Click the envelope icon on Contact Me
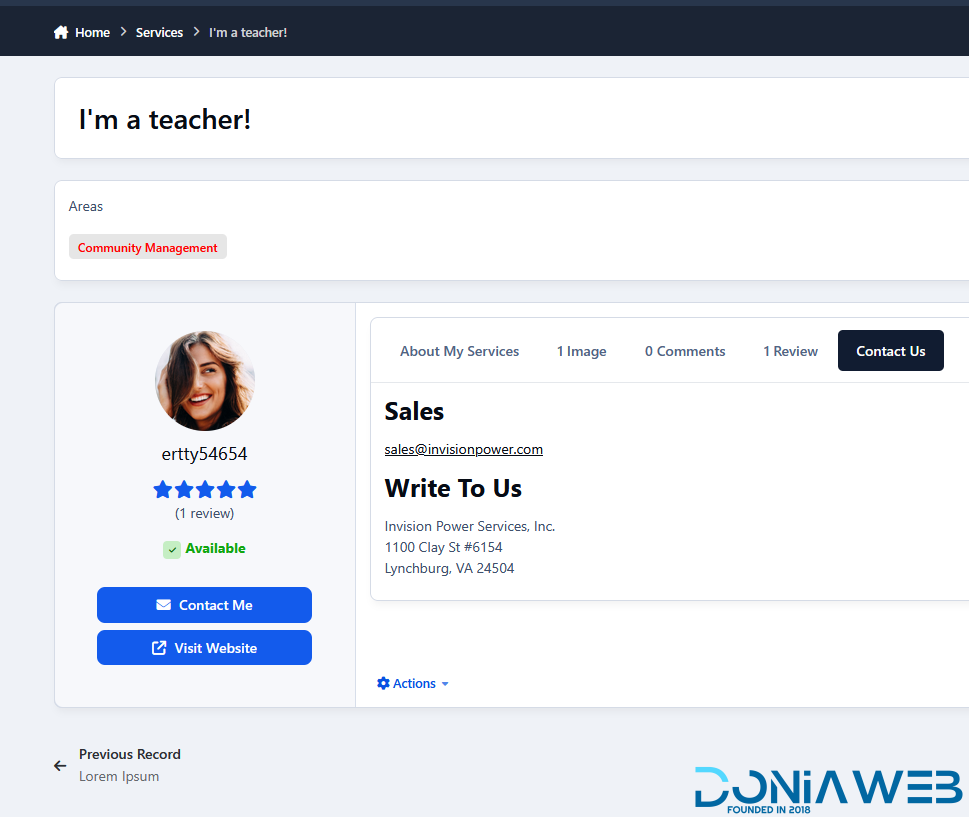Screen dimensions: 969x817 [x=164, y=605]
